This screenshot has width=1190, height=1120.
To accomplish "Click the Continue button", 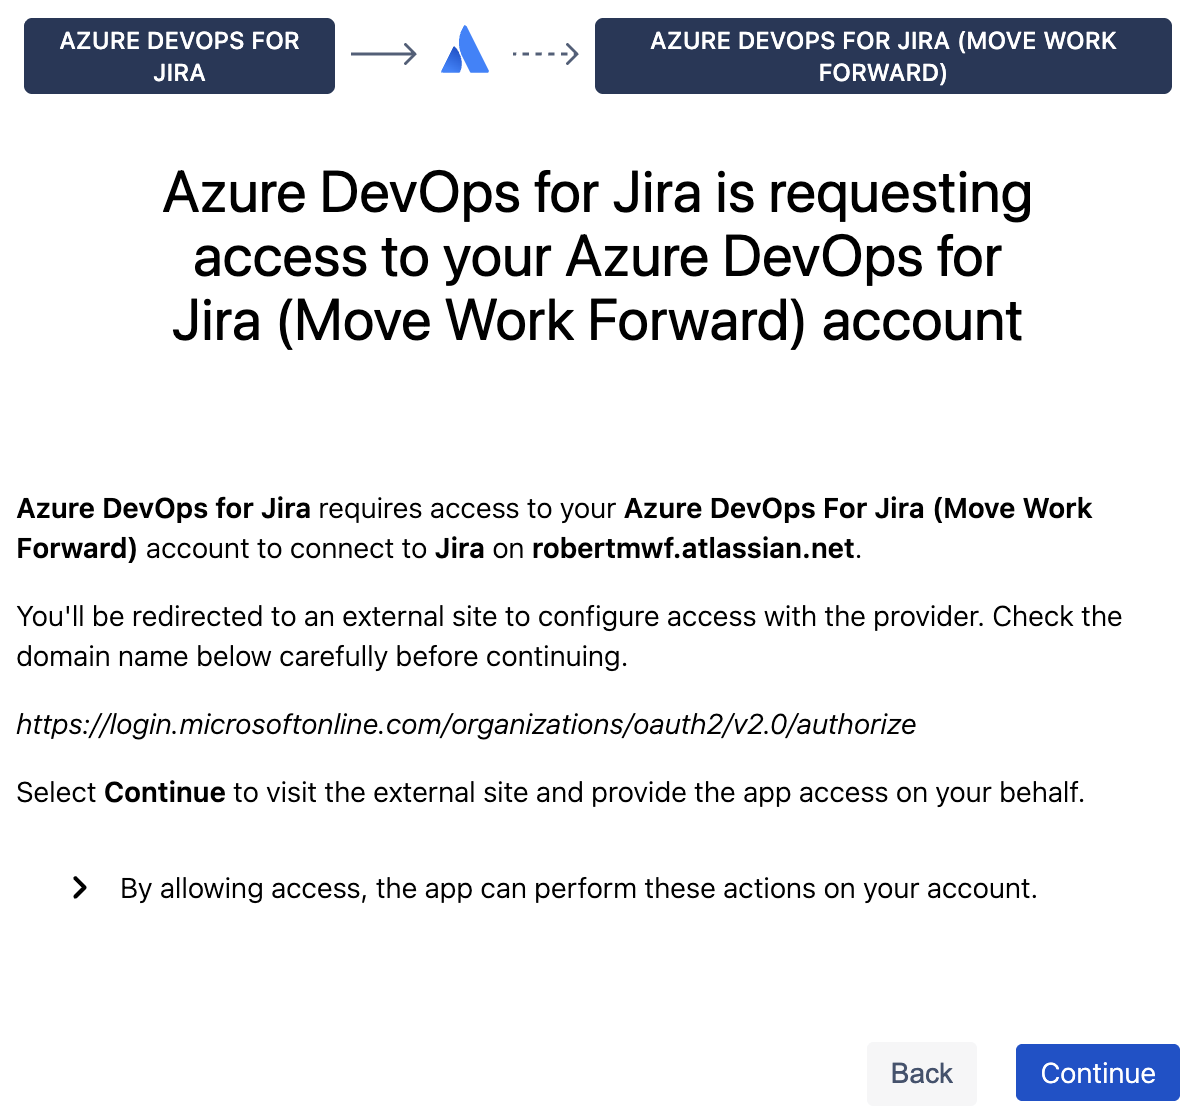I will pos(1097,1072).
